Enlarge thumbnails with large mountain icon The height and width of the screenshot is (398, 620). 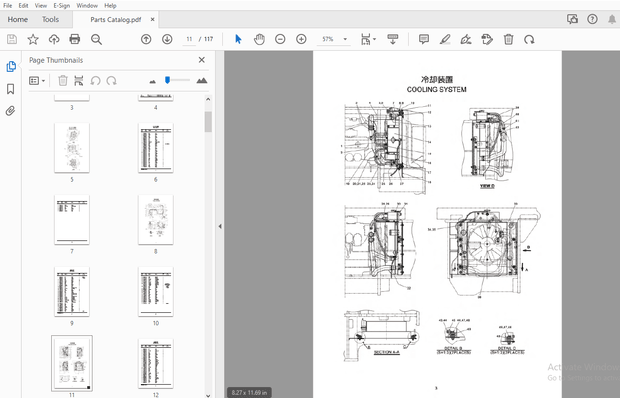tap(202, 81)
